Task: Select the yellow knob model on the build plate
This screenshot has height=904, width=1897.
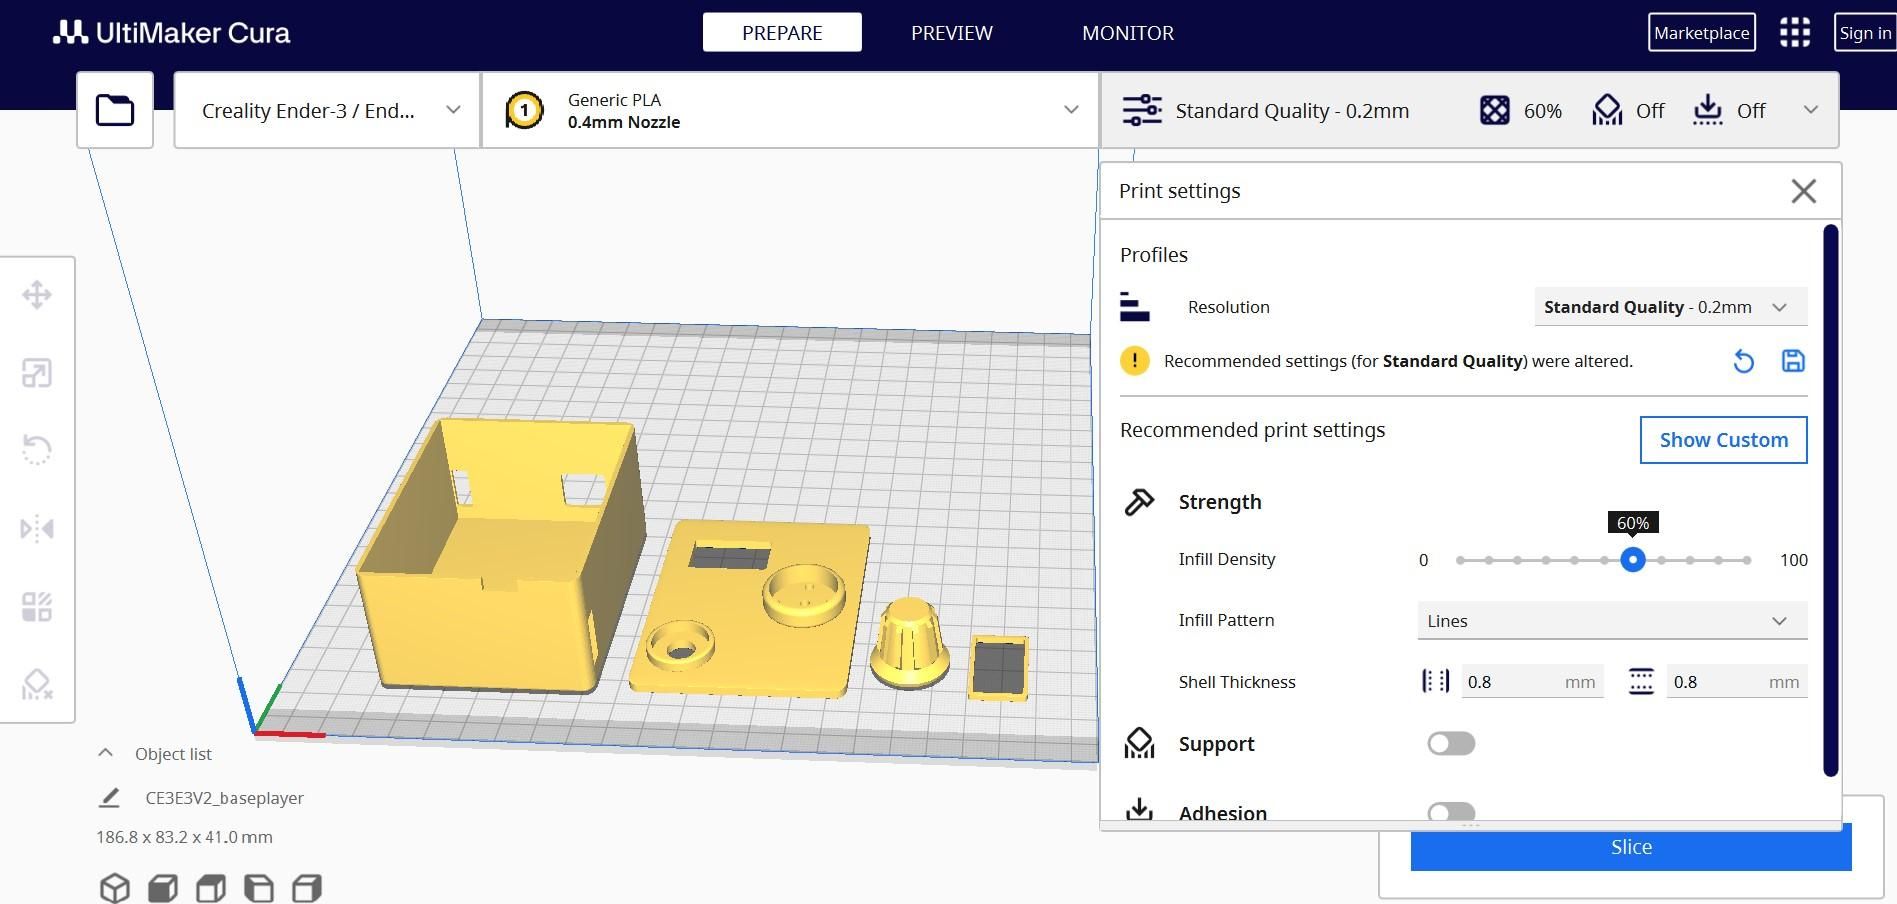Action: pyautogui.click(x=909, y=642)
